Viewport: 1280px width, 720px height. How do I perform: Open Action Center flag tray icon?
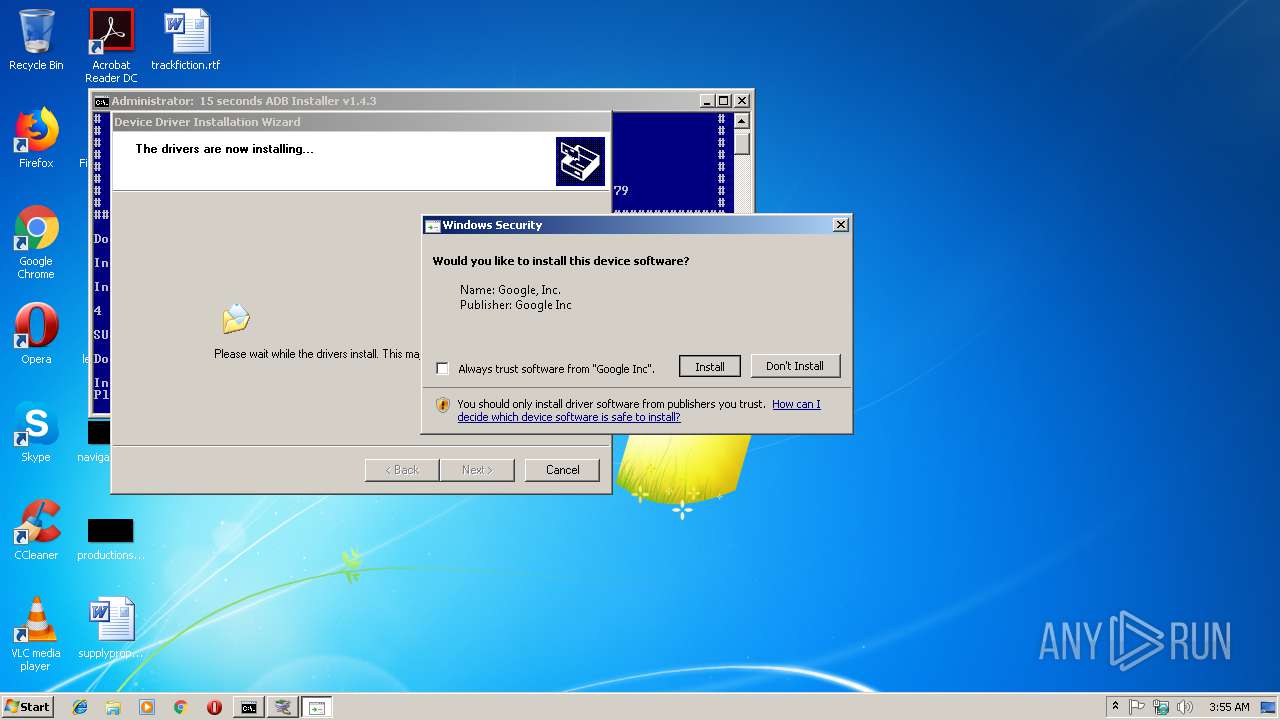tap(1137, 707)
